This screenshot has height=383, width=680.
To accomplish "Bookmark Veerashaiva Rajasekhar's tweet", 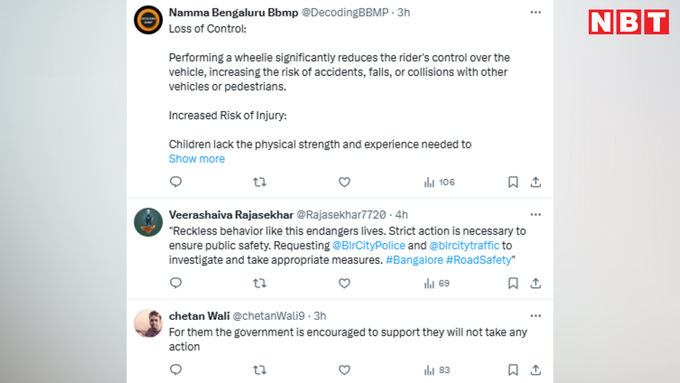I will coord(513,283).
